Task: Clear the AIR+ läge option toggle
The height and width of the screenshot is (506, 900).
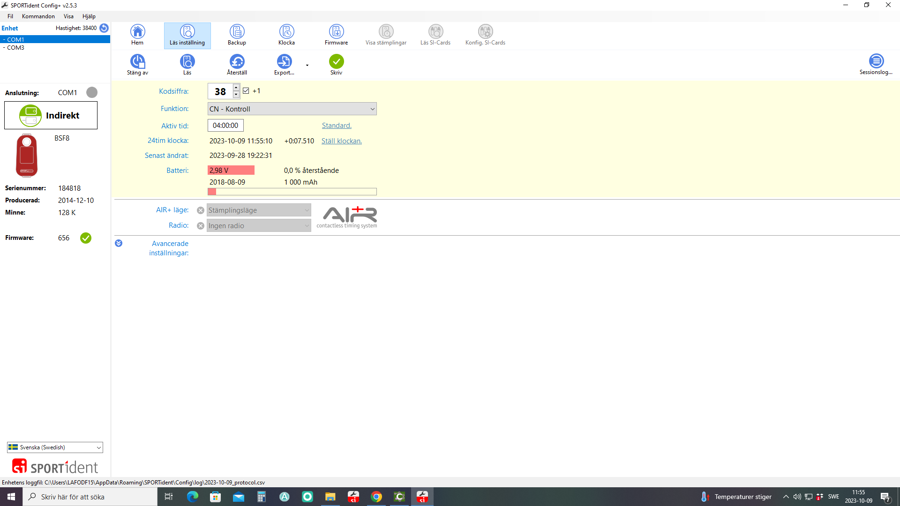Action: 200,211
